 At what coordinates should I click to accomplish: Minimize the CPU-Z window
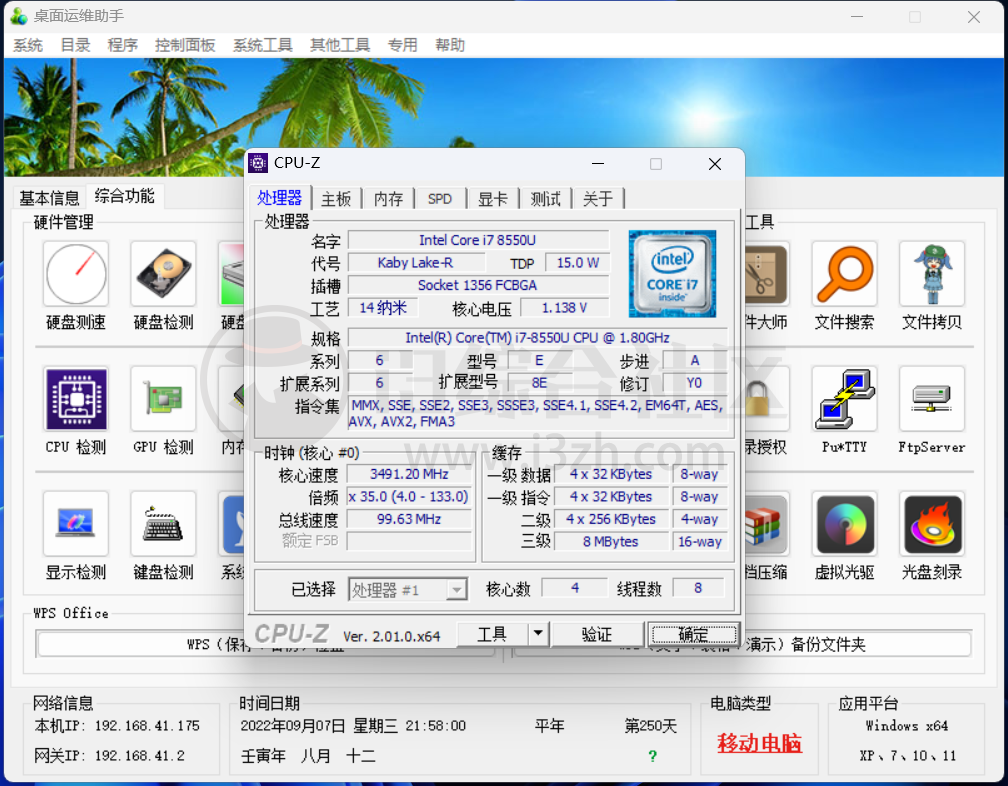point(598,164)
